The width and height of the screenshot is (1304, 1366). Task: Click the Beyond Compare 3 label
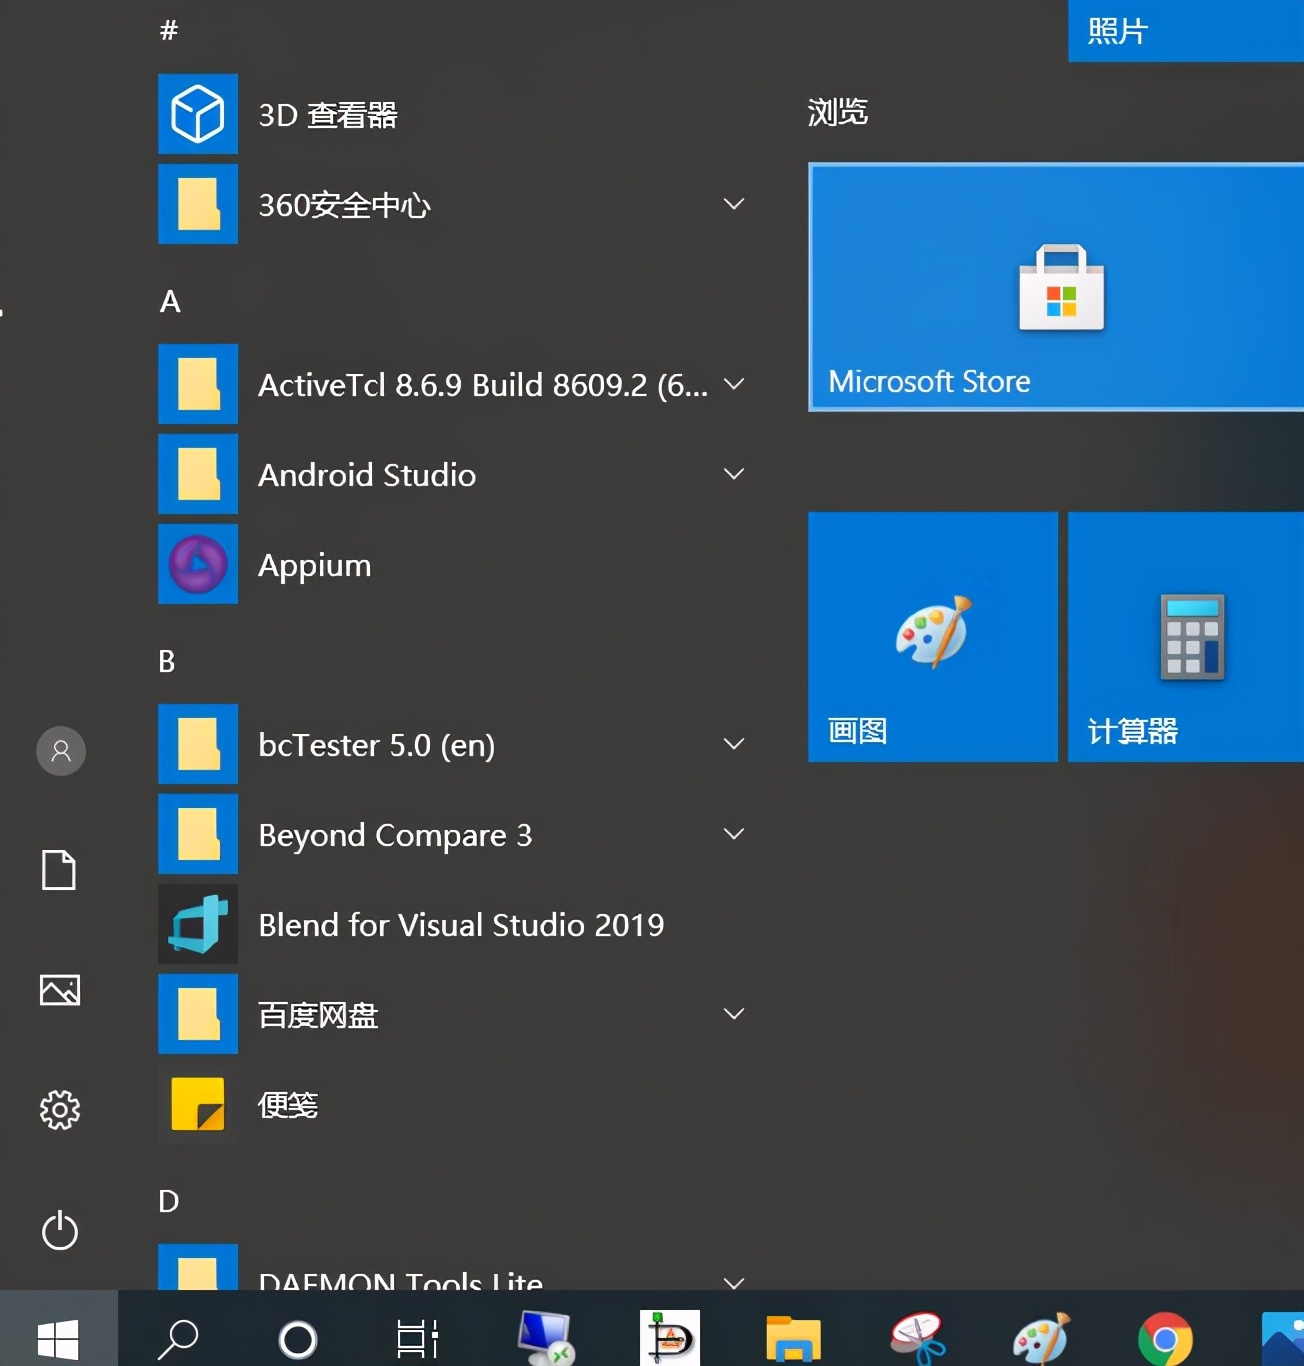(x=395, y=836)
